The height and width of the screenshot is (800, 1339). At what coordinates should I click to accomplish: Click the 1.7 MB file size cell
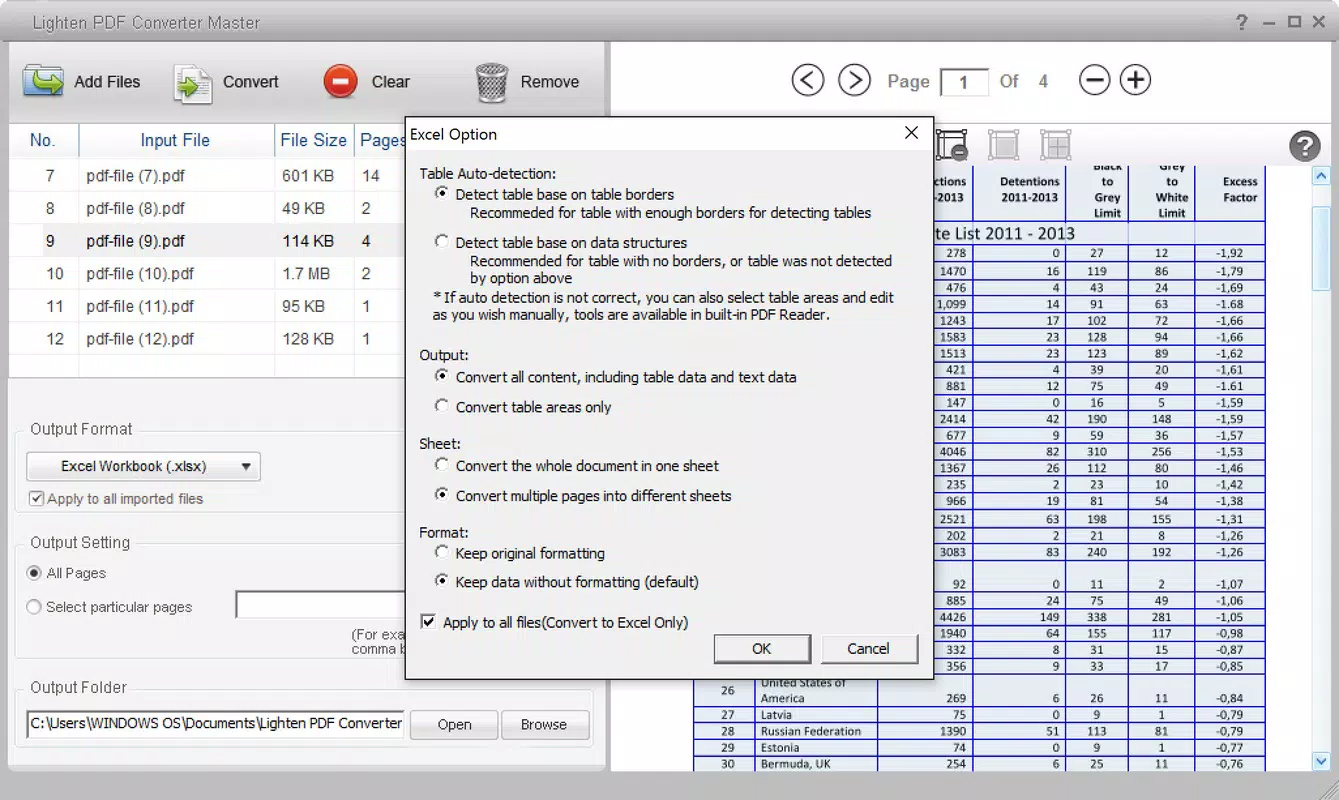point(306,273)
